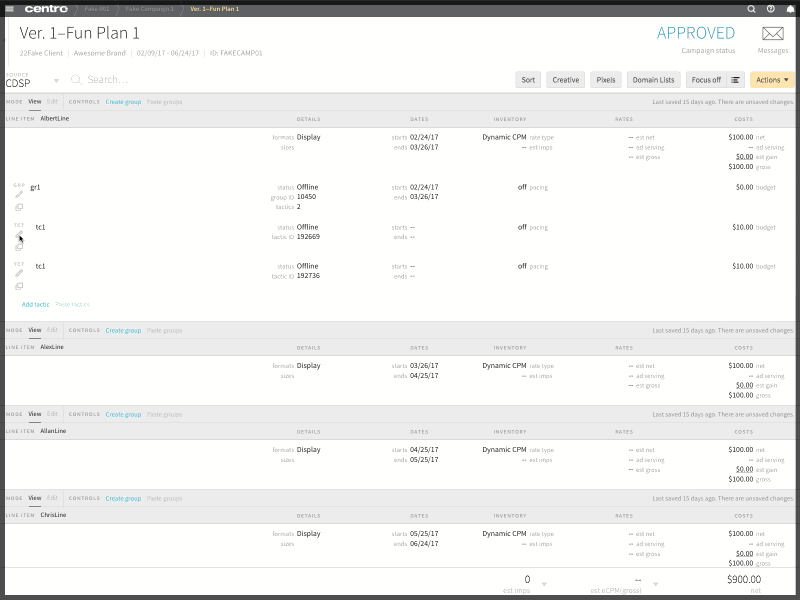Click inside the Search input field
The image size is (800, 600).
point(130,79)
